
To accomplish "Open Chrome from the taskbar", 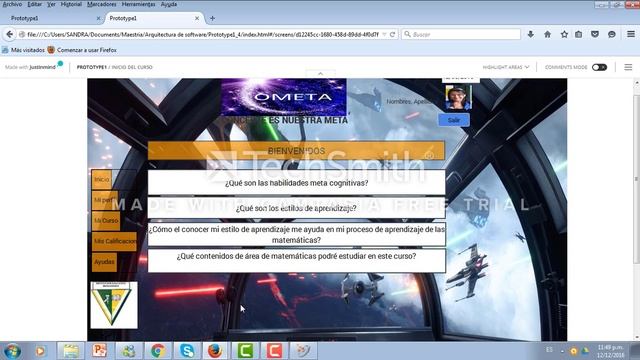I will pos(158,351).
